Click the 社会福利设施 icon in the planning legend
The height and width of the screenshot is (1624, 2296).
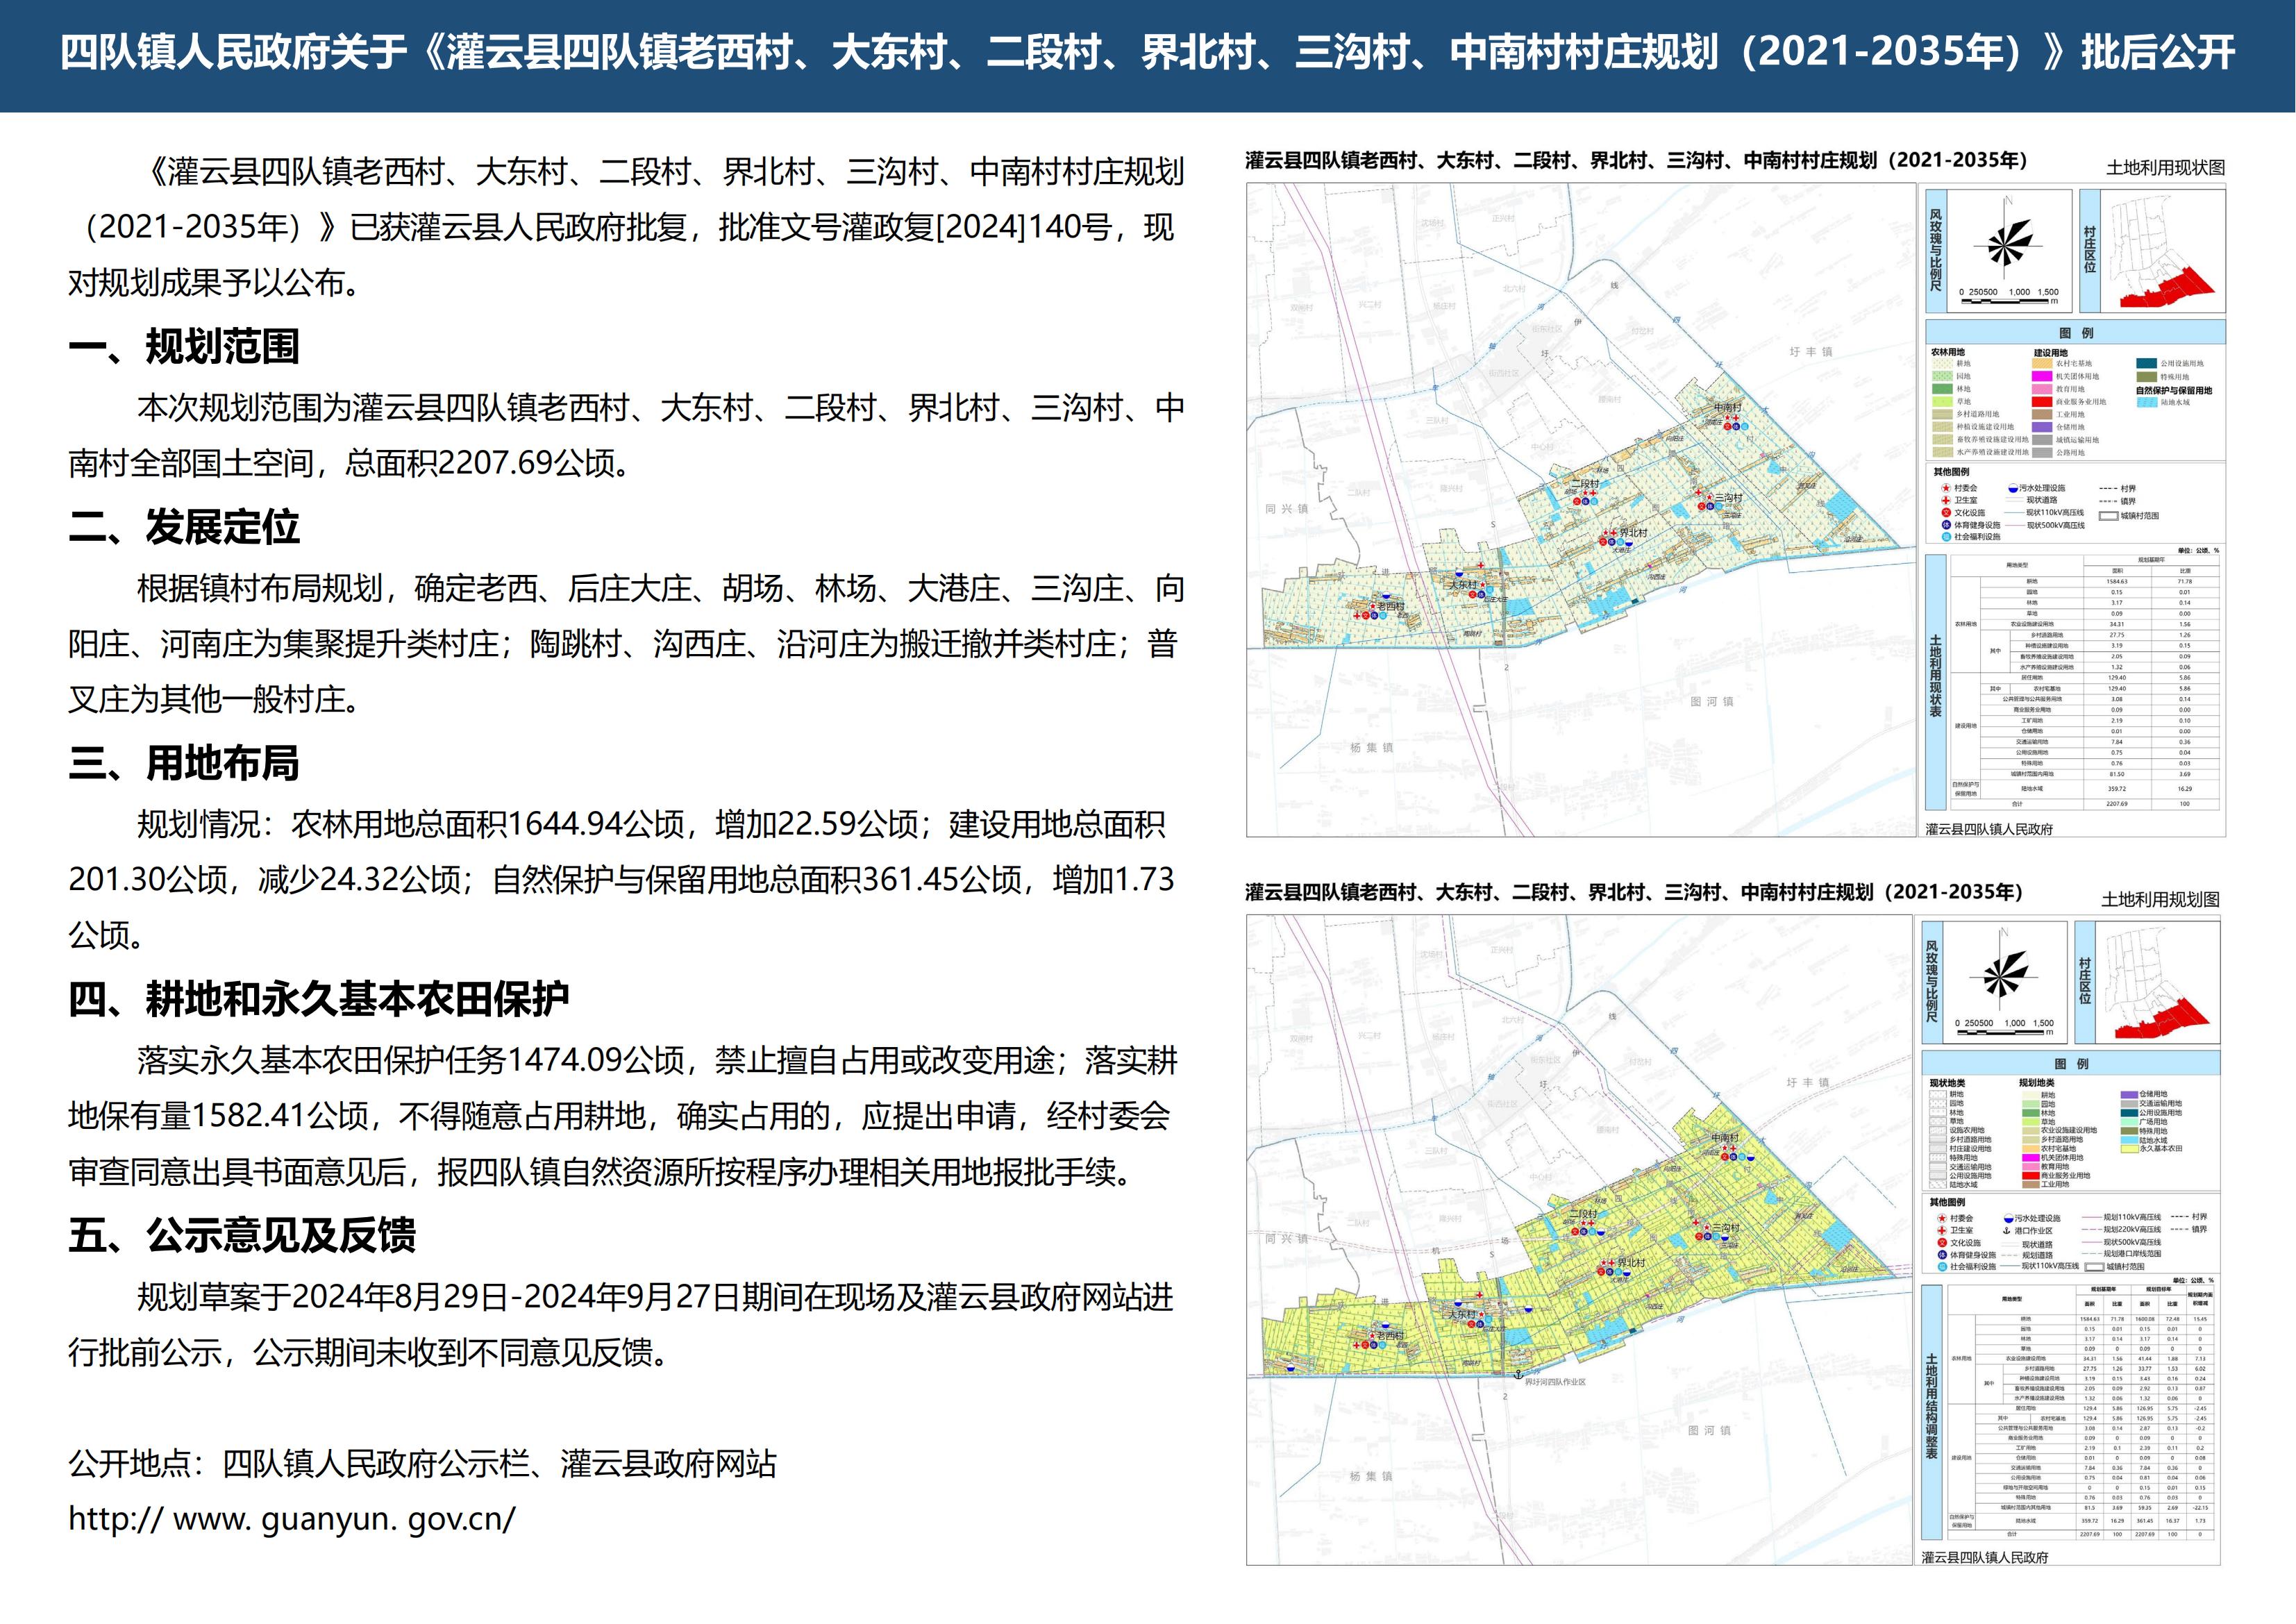1942,1267
